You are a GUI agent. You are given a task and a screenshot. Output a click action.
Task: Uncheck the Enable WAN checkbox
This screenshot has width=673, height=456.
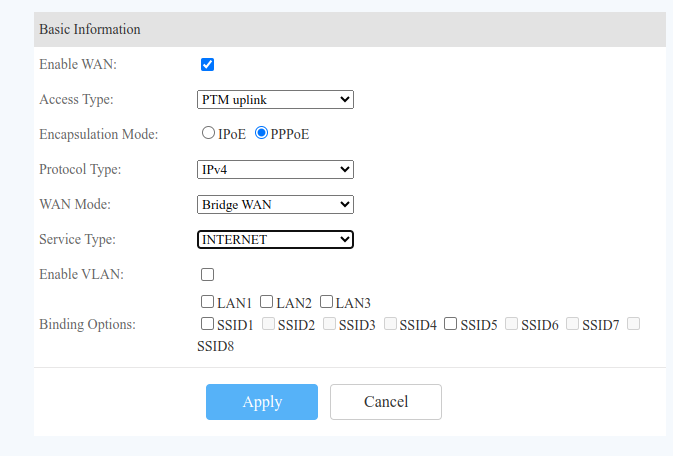click(x=208, y=65)
